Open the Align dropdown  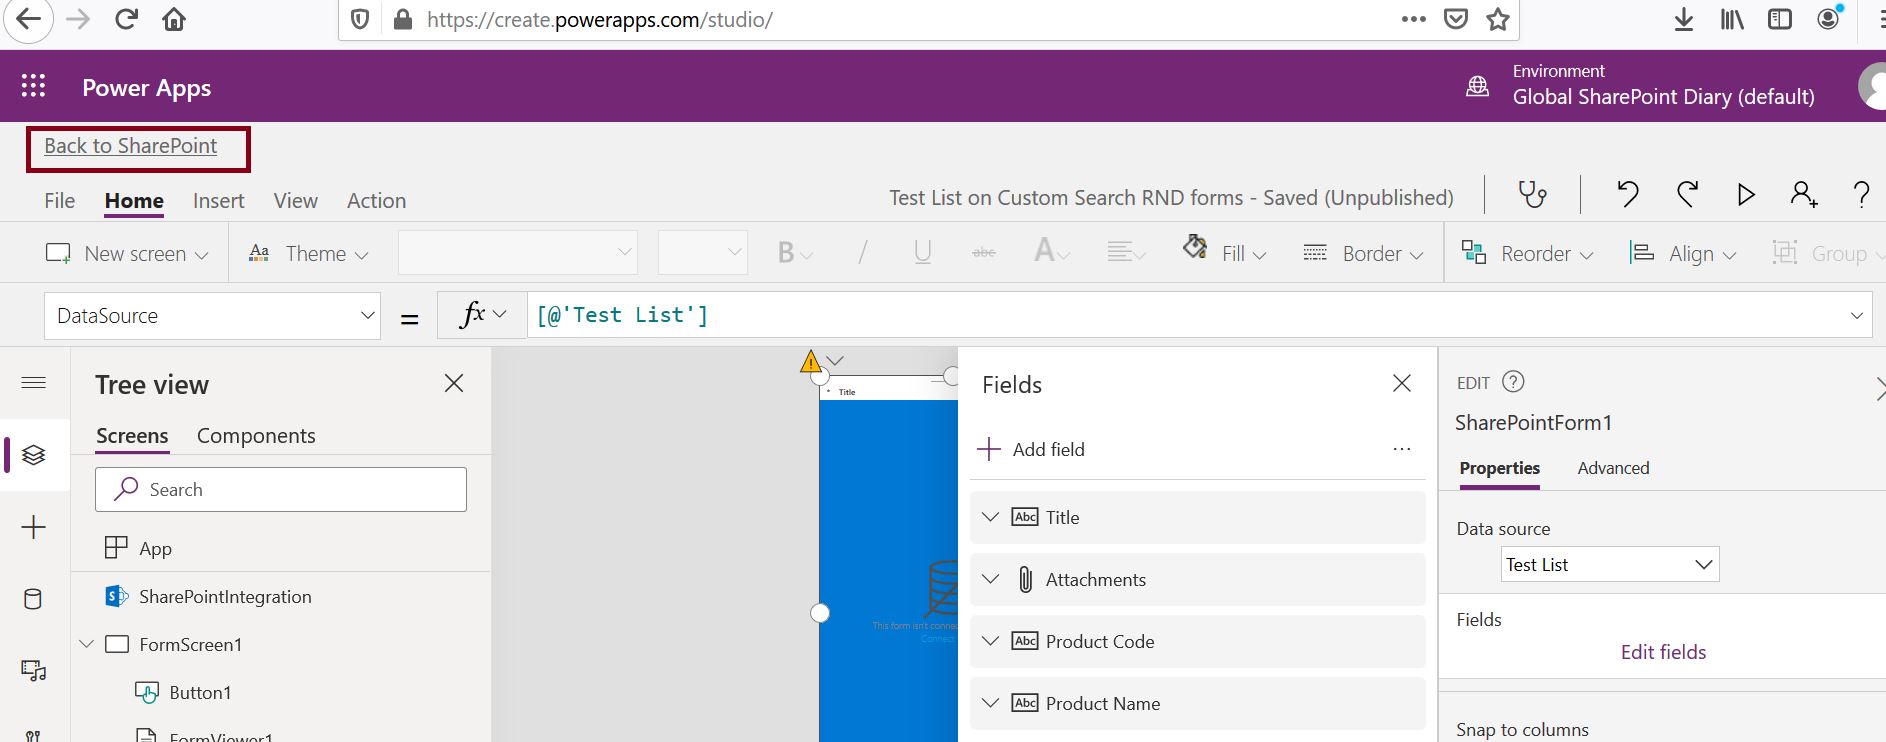[1682, 253]
